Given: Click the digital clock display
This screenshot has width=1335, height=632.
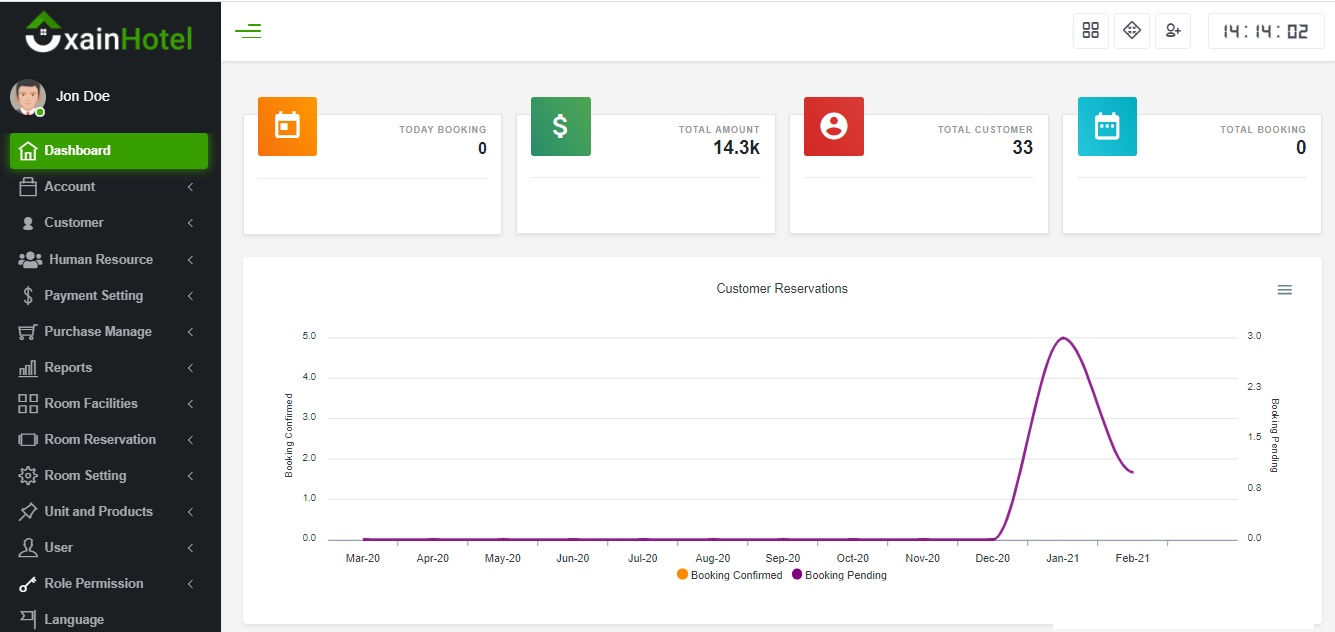Looking at the screenshot, I should point(1266,31).
